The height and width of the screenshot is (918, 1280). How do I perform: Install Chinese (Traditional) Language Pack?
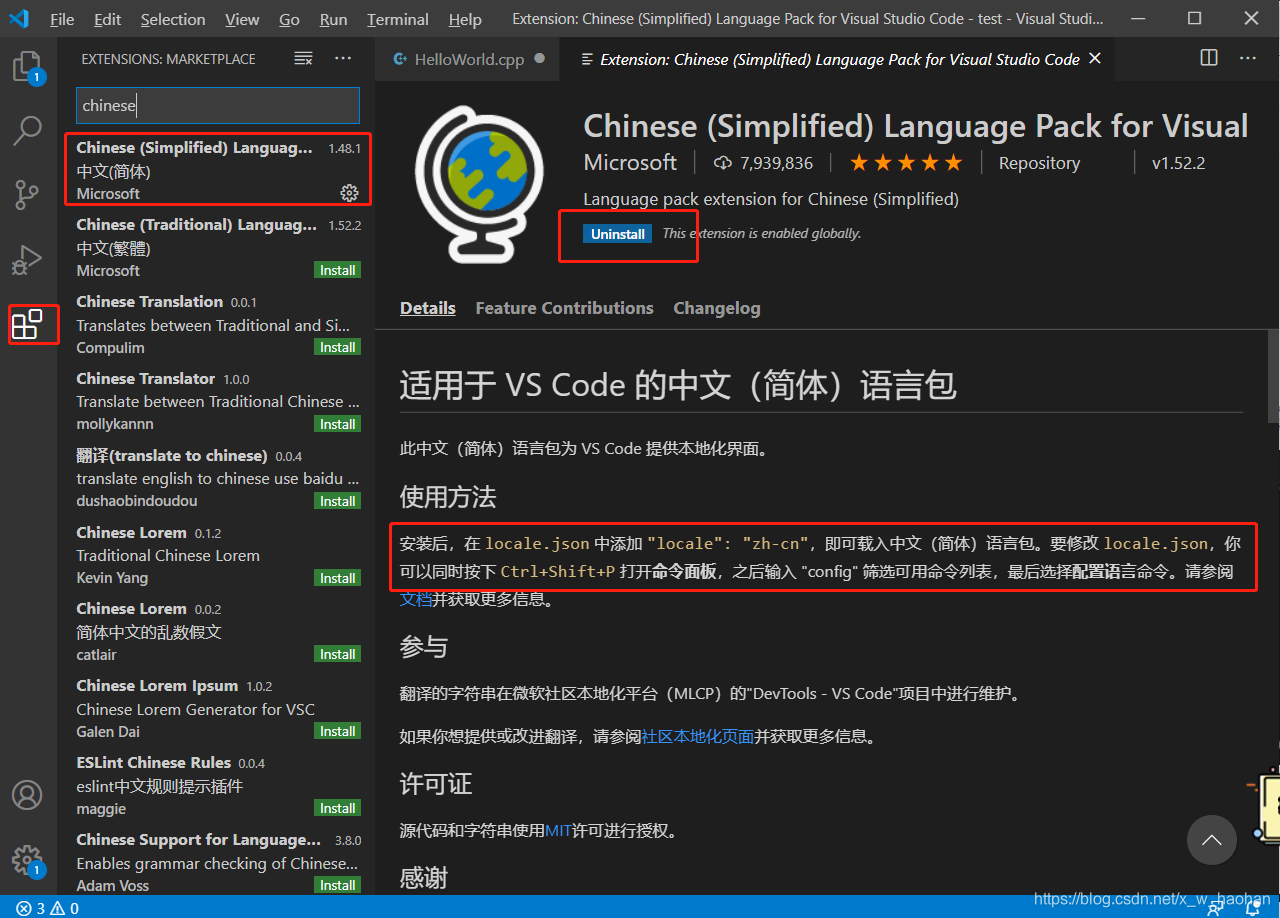pyautogui.click(x=338, y=270)
